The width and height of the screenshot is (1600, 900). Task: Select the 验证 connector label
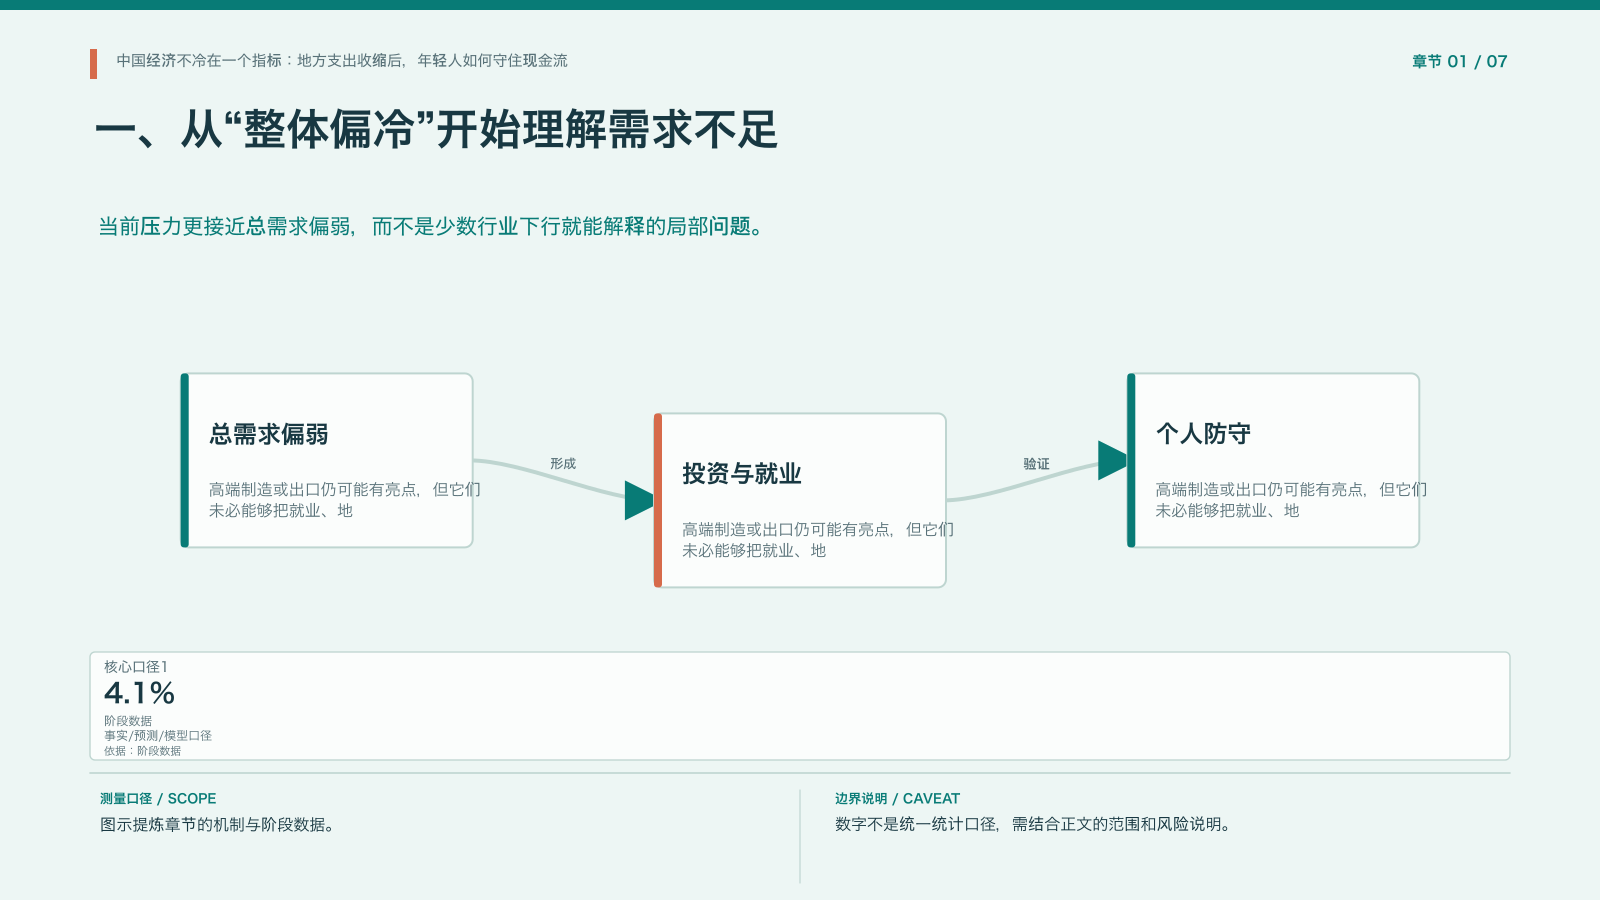point(1036,464)
